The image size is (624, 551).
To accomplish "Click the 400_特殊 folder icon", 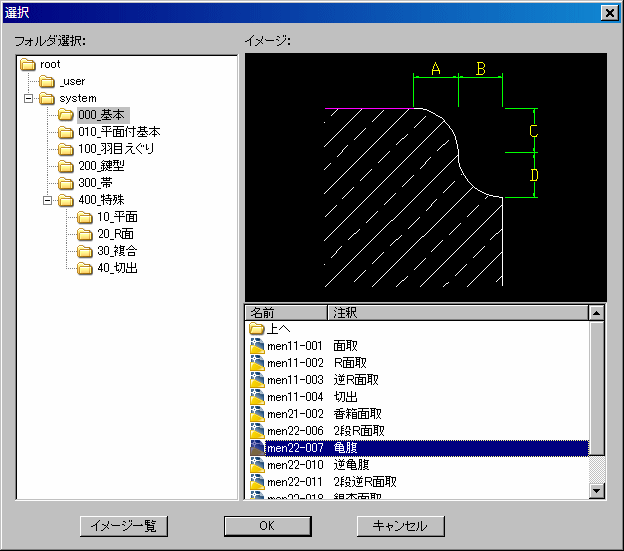I will (66, 200).
